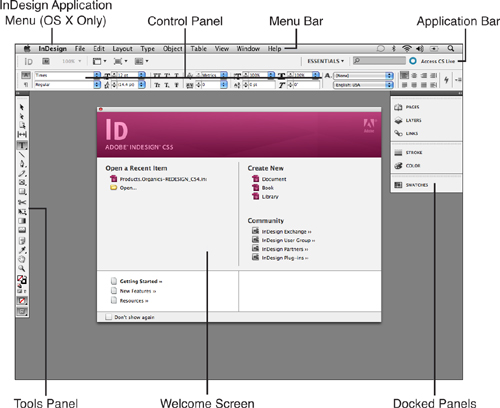The image size is (500, 408).
Task: Click the InDesign ID application bar icon
Action: (29, 61)
